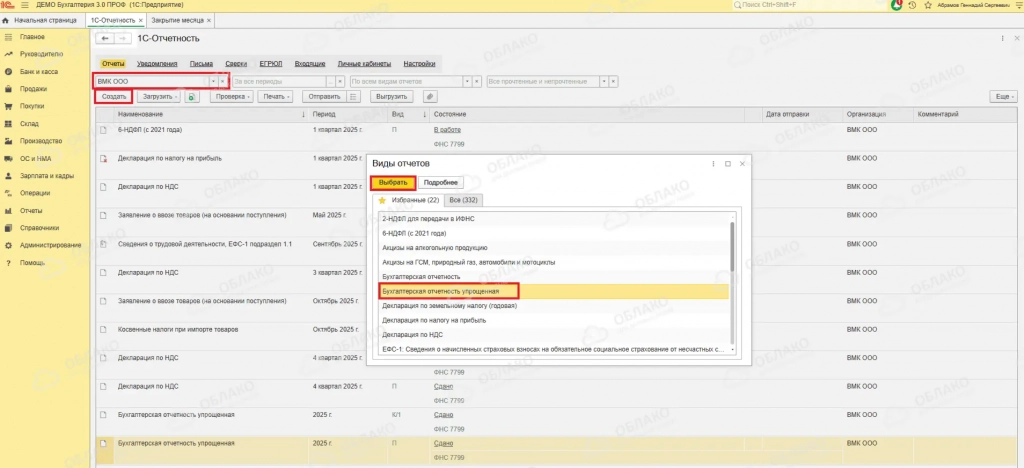
Task: Click the Выгрузить button
Action: [x=392, y=97]
